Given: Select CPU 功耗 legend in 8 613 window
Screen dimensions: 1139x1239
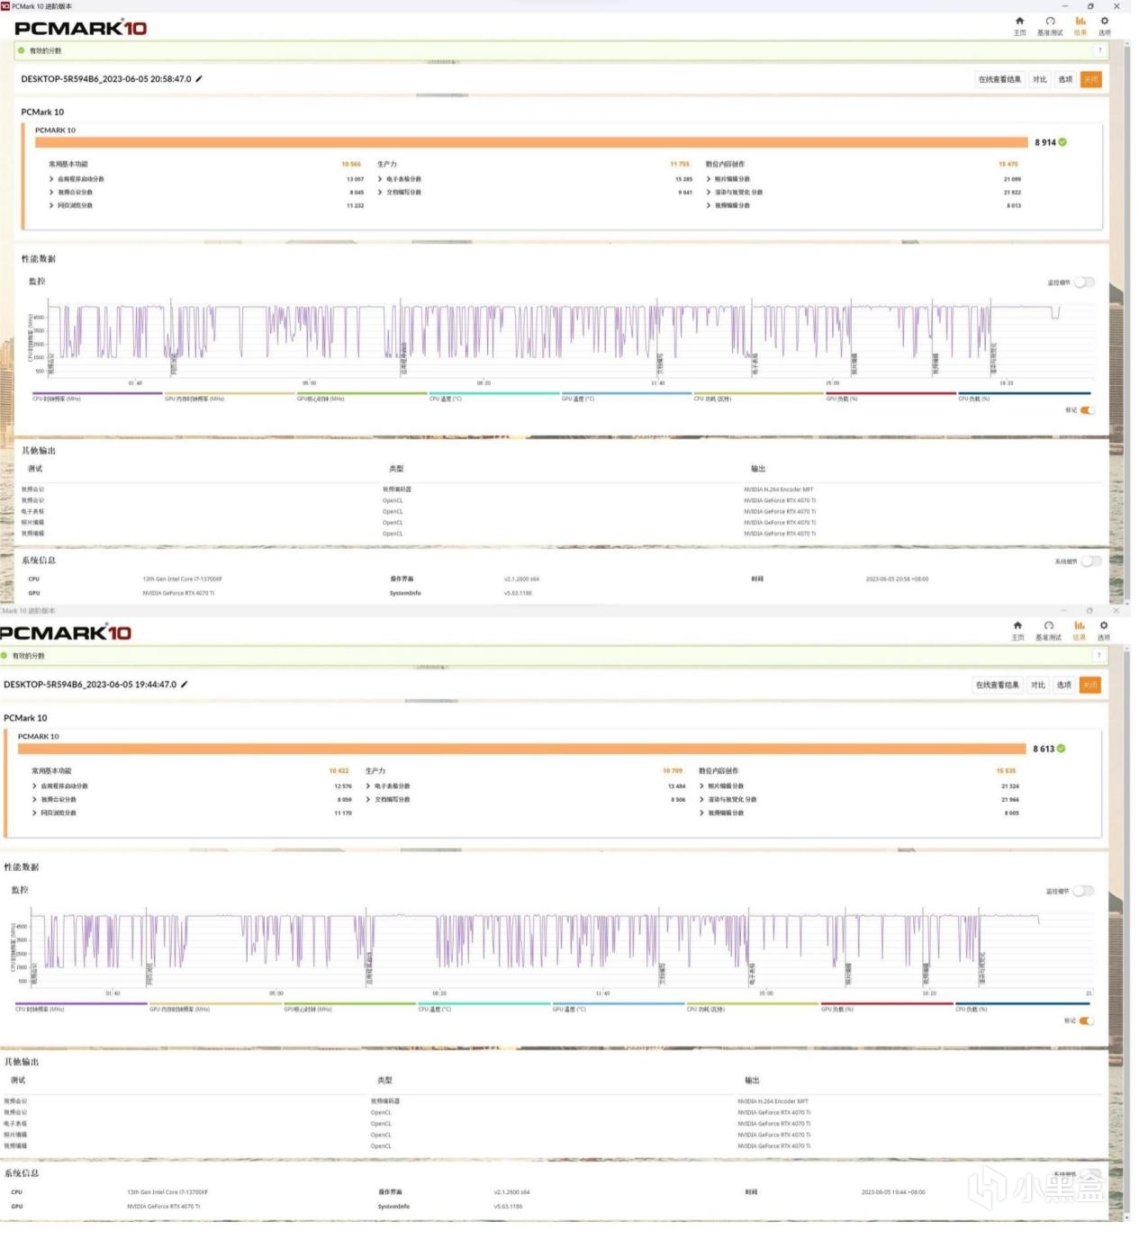Looking at the screenshot, I should [752, 1007].
